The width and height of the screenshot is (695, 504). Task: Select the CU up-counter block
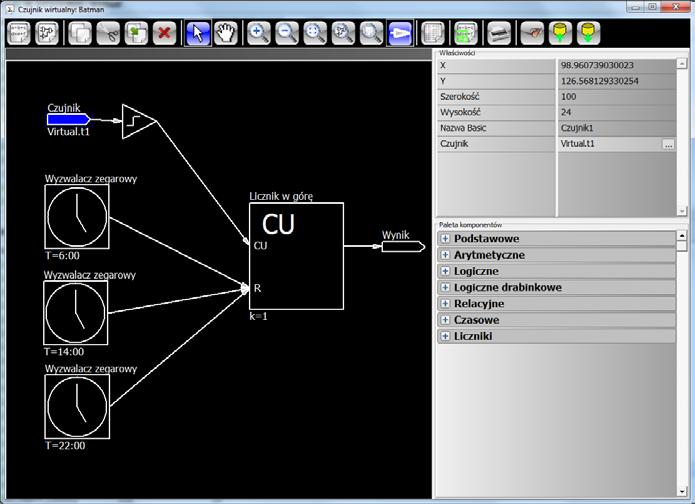click(297, 256)
